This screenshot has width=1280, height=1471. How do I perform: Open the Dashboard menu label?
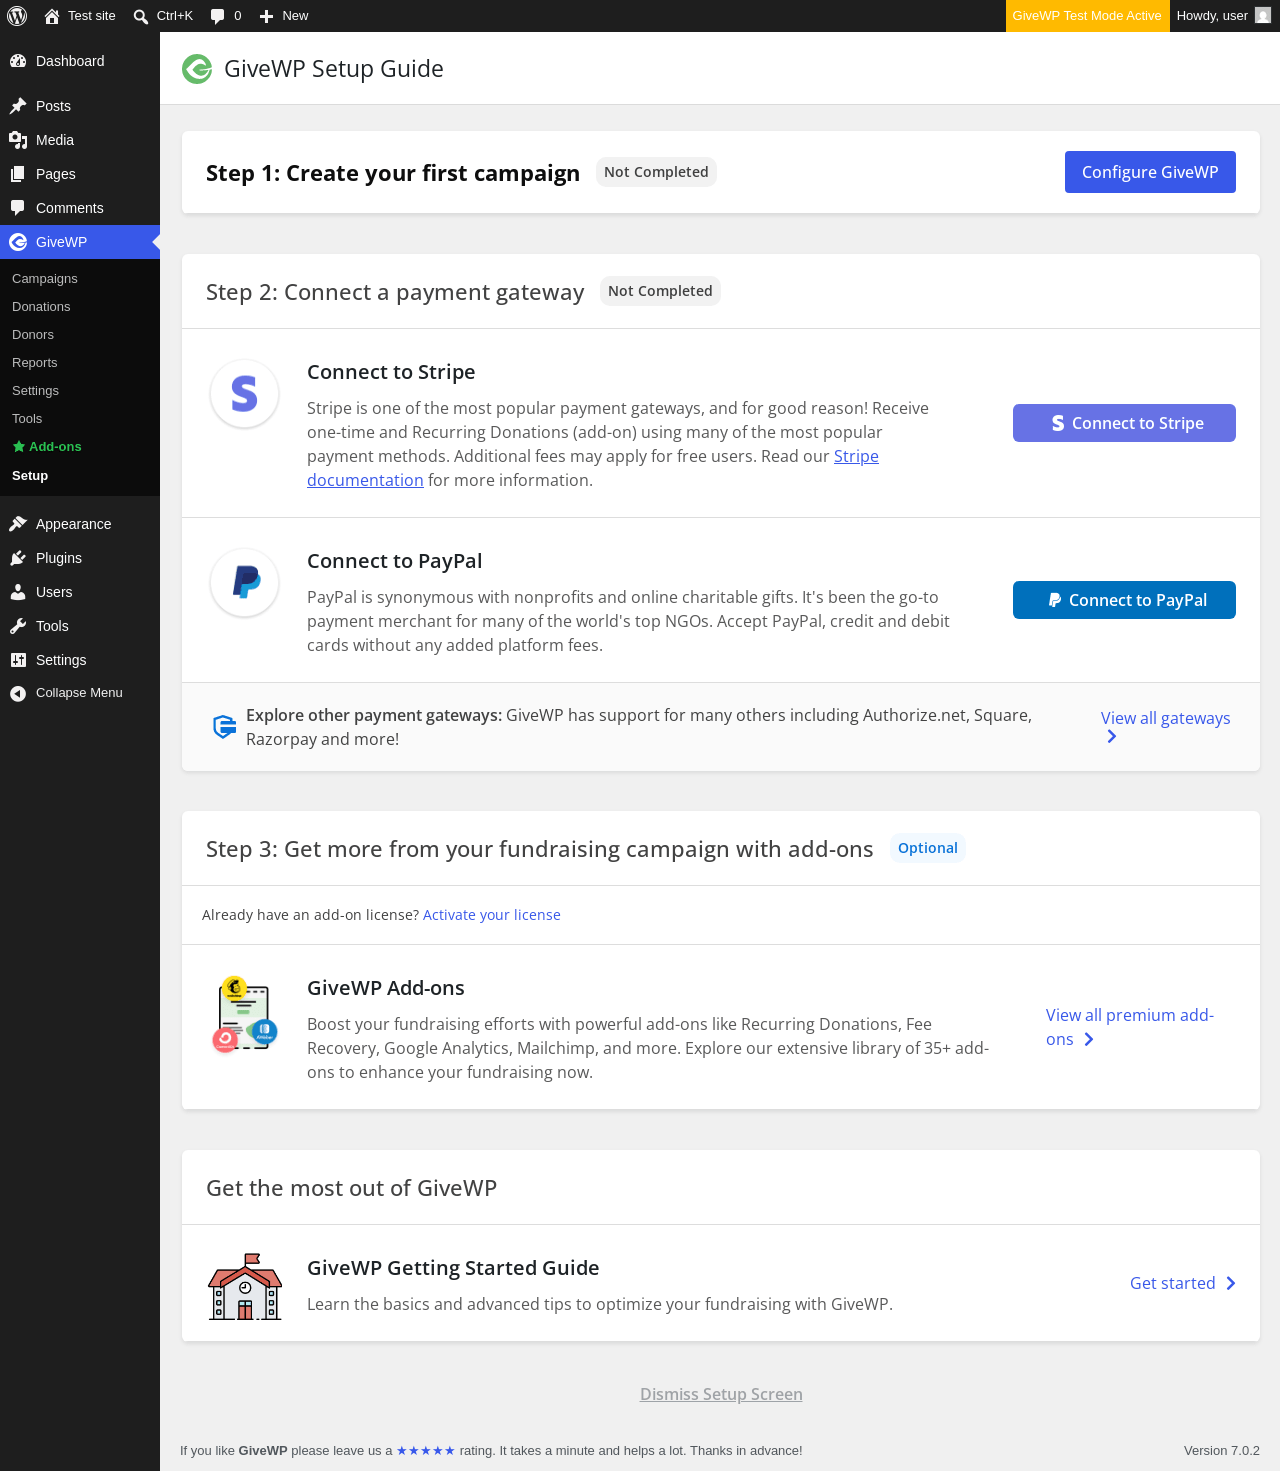coord(70,61)
